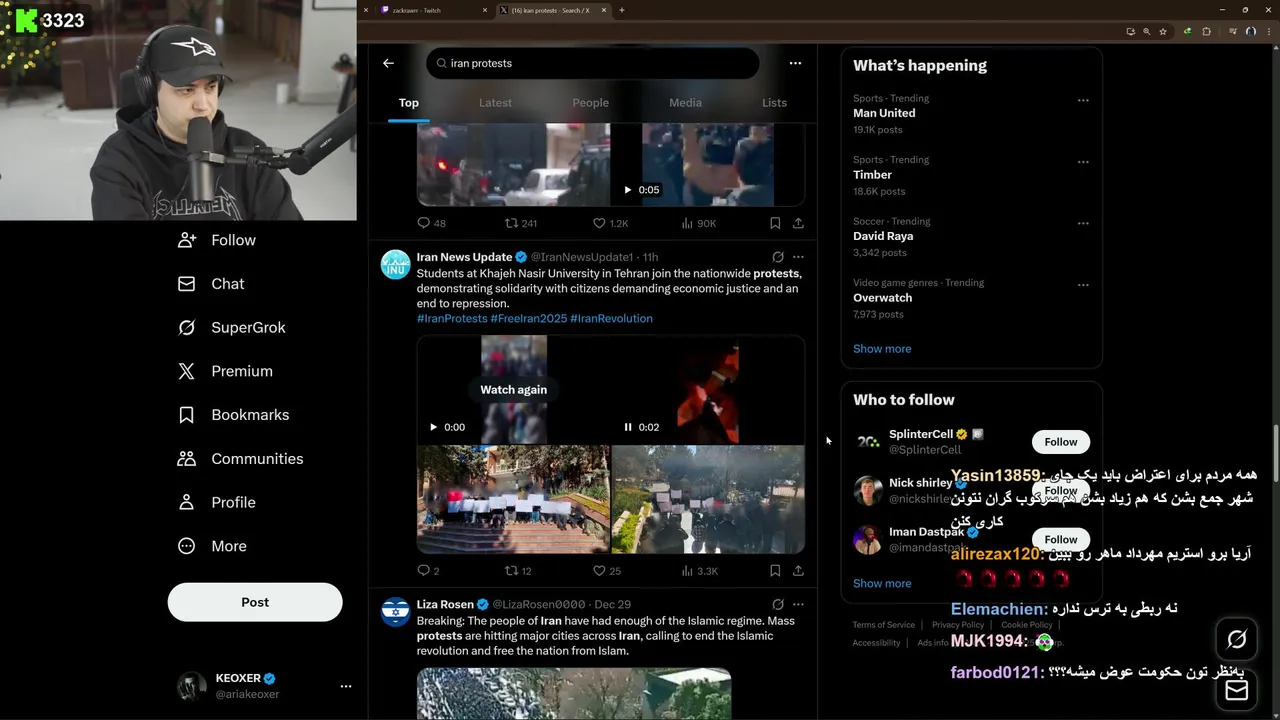Like the Iran News Update post
This screenshot has width=1280, height=720.
607,571
